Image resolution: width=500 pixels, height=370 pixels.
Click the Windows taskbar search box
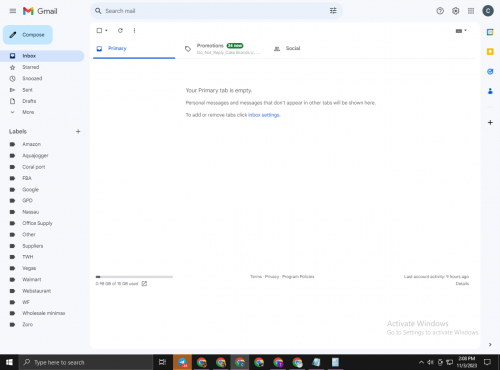tap(86, 362)
